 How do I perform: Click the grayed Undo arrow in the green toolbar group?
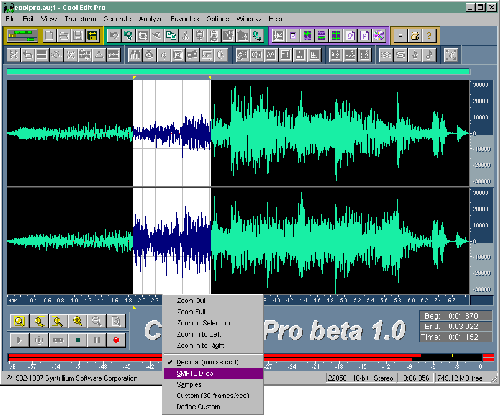pyautogui.click(x=114, y=35)
